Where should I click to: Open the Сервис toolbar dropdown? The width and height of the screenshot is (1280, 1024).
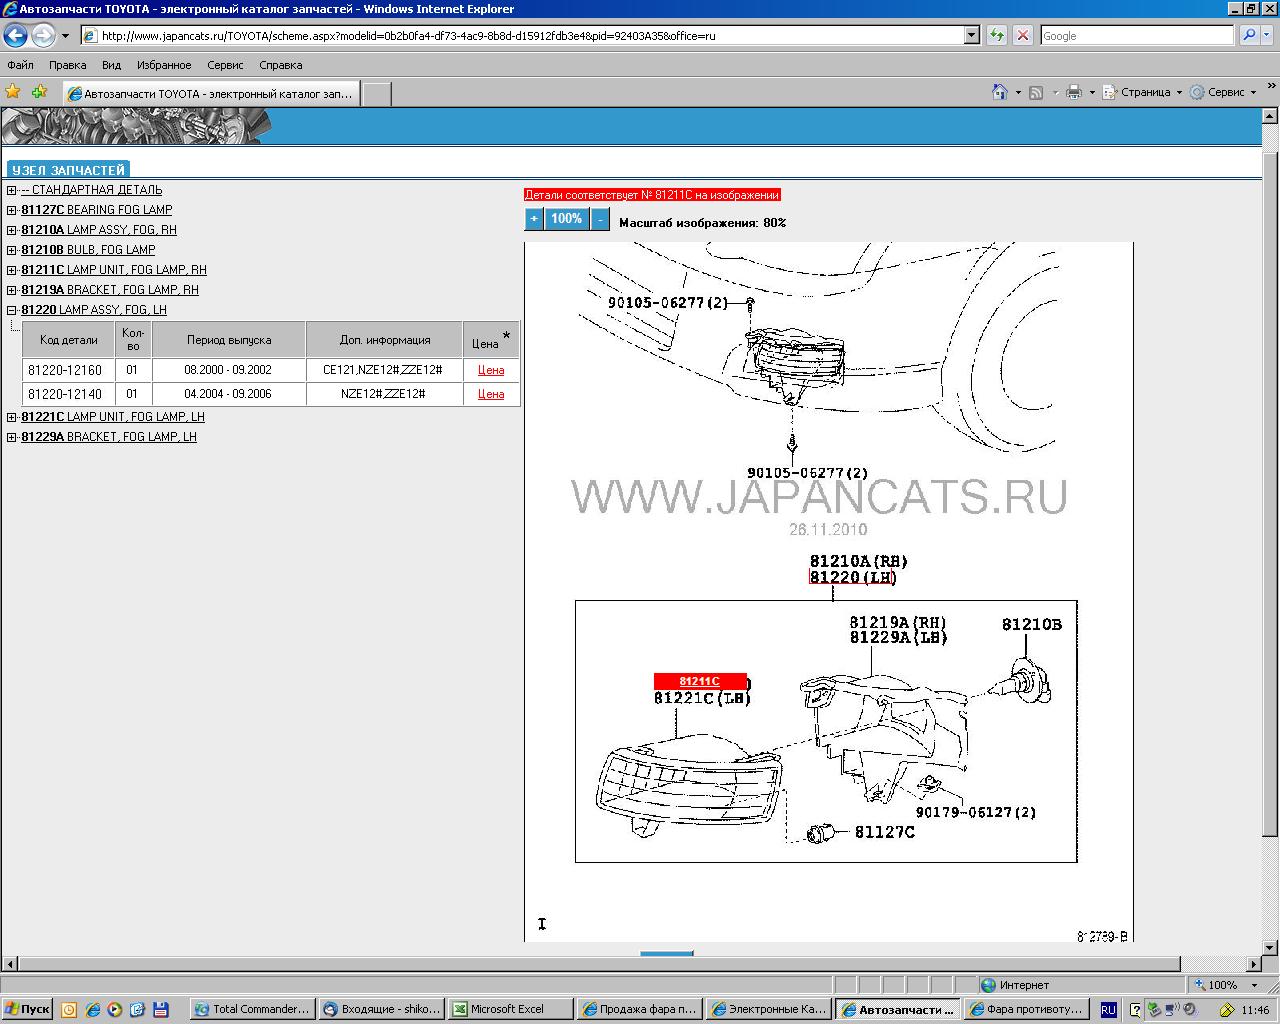(x=1224, y=92)
